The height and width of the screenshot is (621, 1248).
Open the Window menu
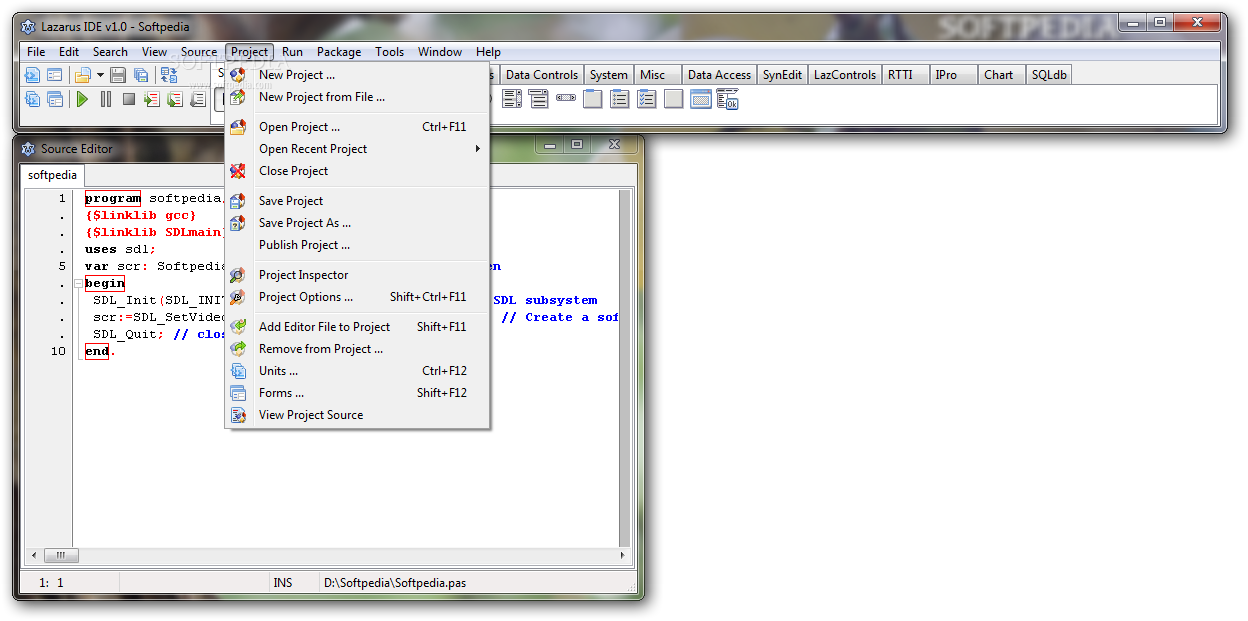(440, 52)
